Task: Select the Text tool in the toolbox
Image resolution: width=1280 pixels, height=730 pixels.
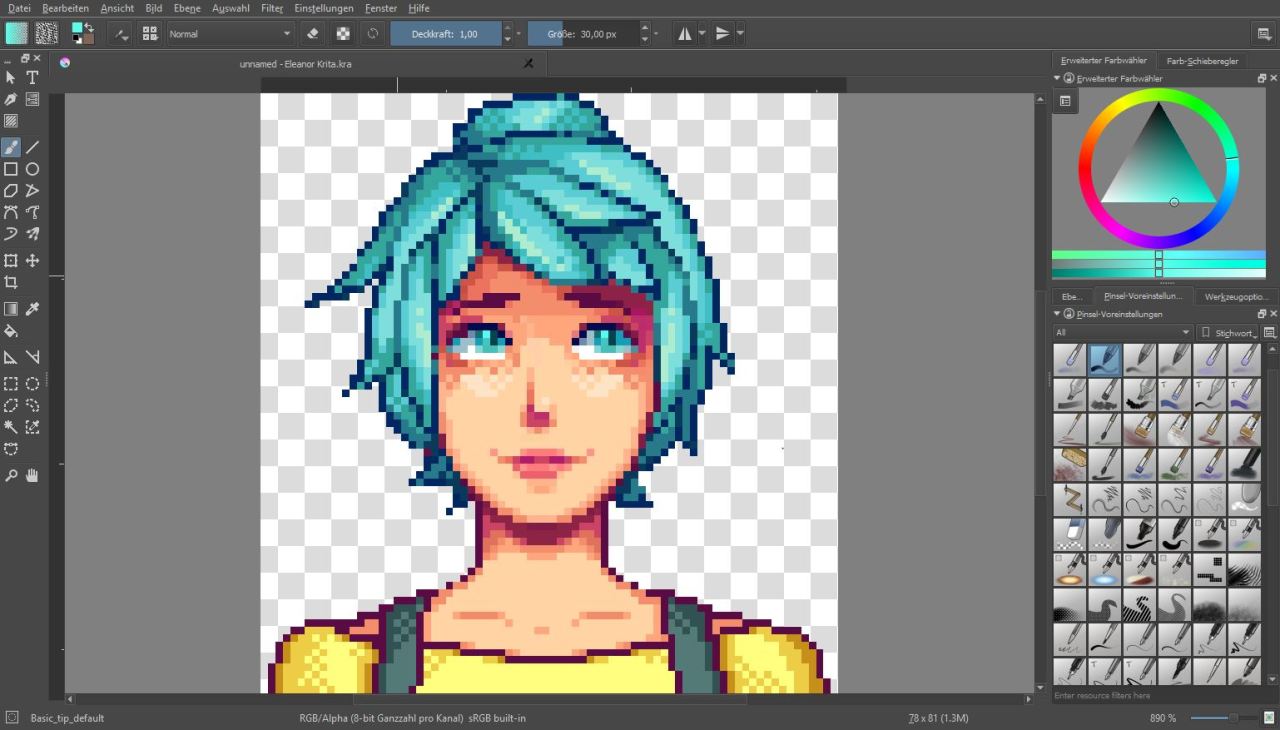Action: (x=32, y=78)
